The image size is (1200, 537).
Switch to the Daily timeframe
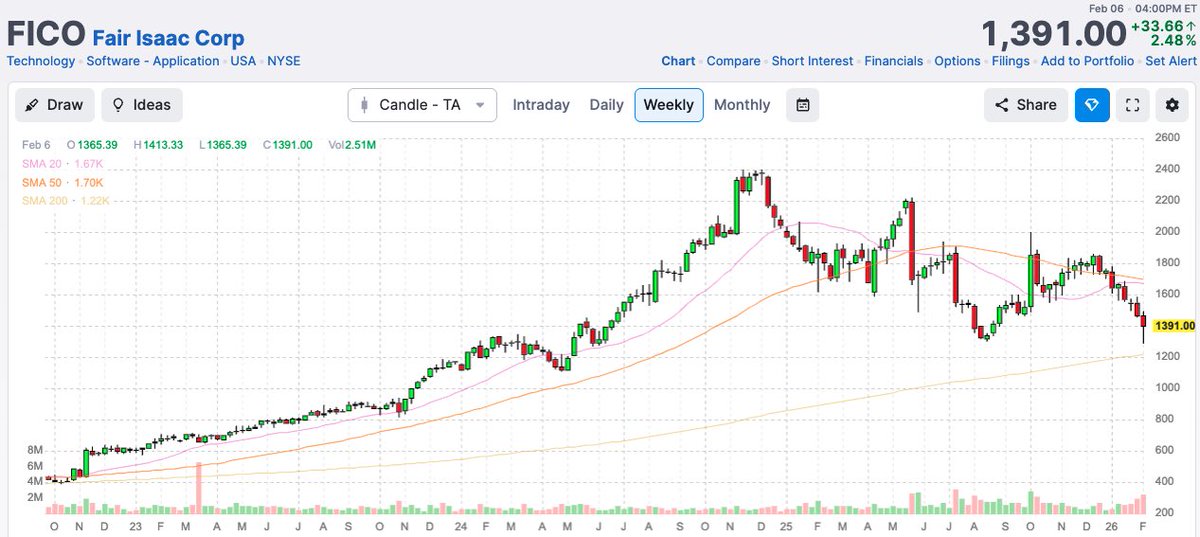click(606, 105)
